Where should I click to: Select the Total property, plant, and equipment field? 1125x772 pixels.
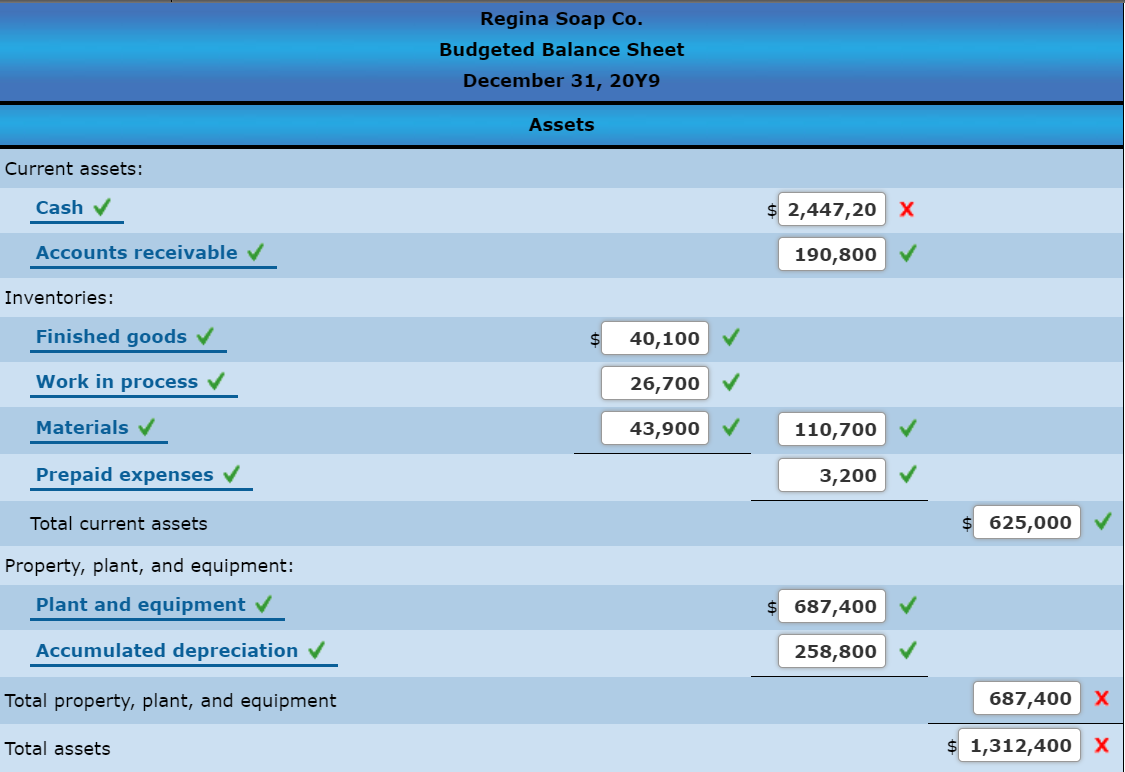pyautogui.click(x=1027, y=698)
